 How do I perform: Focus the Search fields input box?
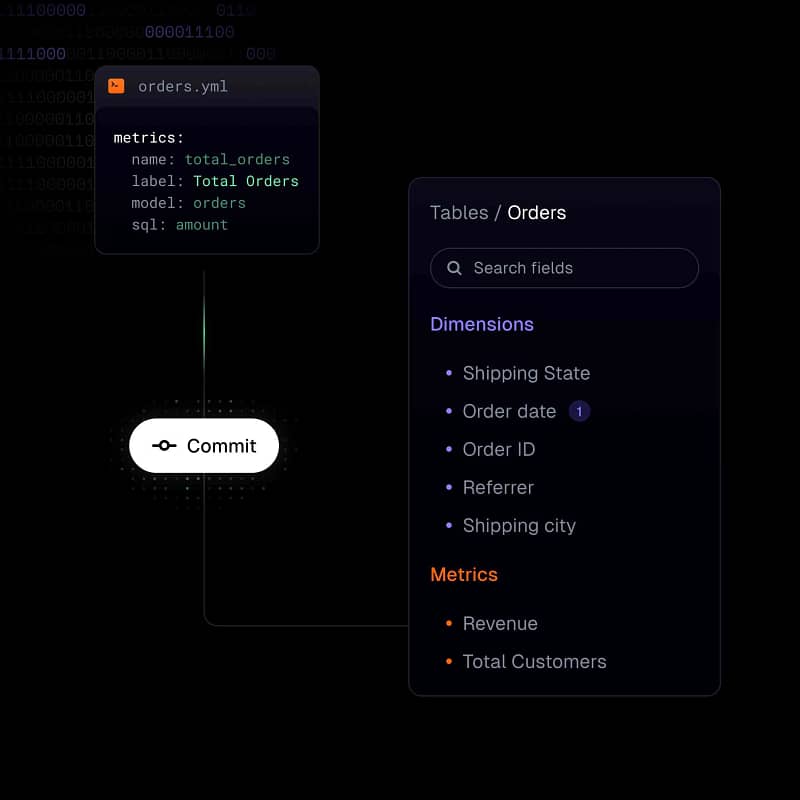564,268
